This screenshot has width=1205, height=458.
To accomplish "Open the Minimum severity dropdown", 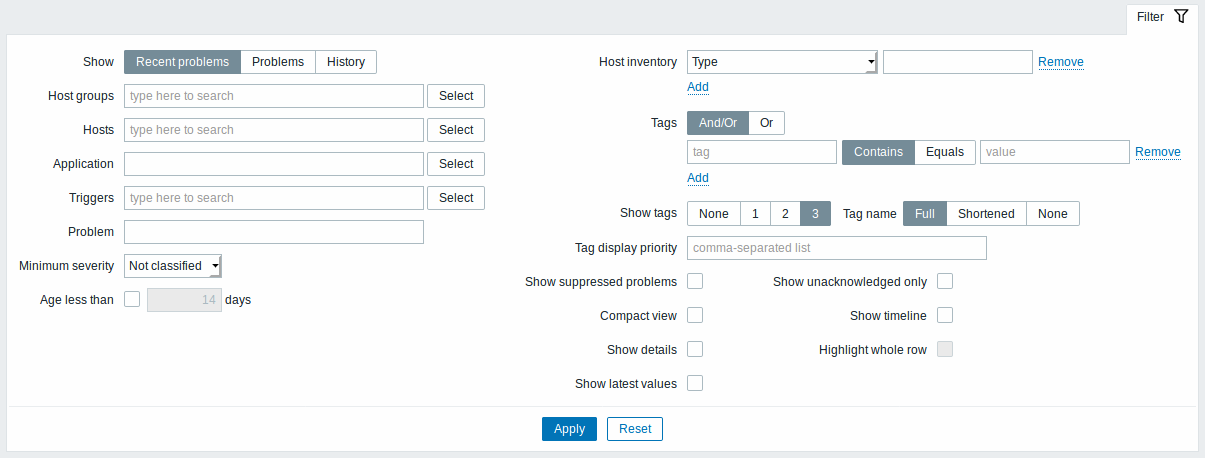I will [173, 266].
